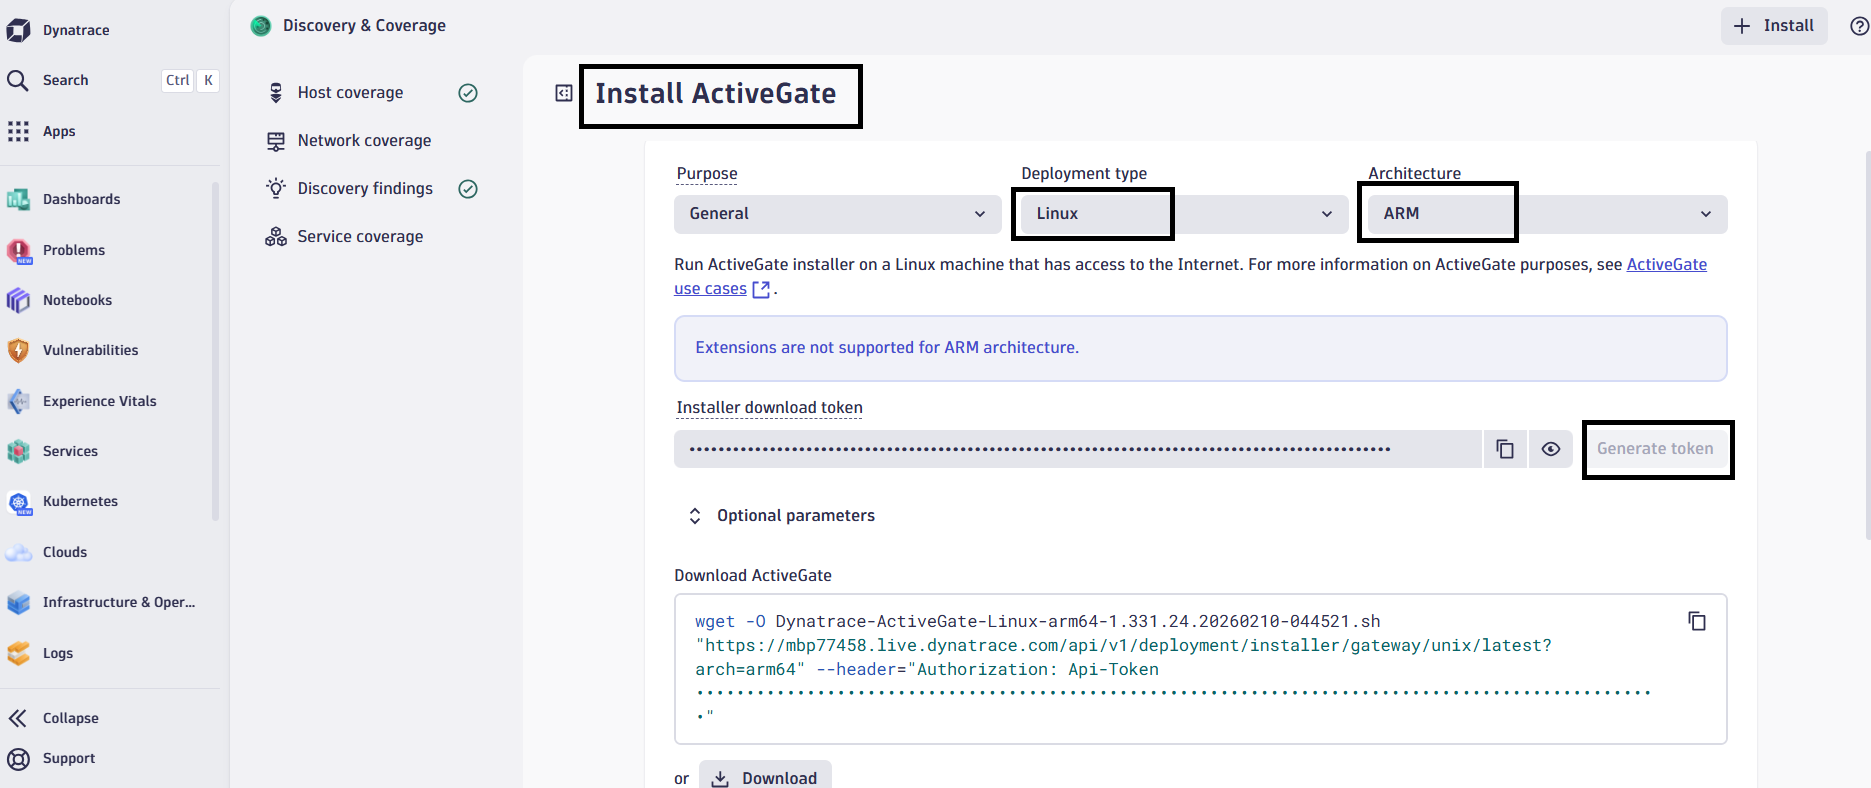1871x788 pixels.
Task: Open the ActiveGate use cases link
Action: pyautogui.click(x=1667, y=265)
